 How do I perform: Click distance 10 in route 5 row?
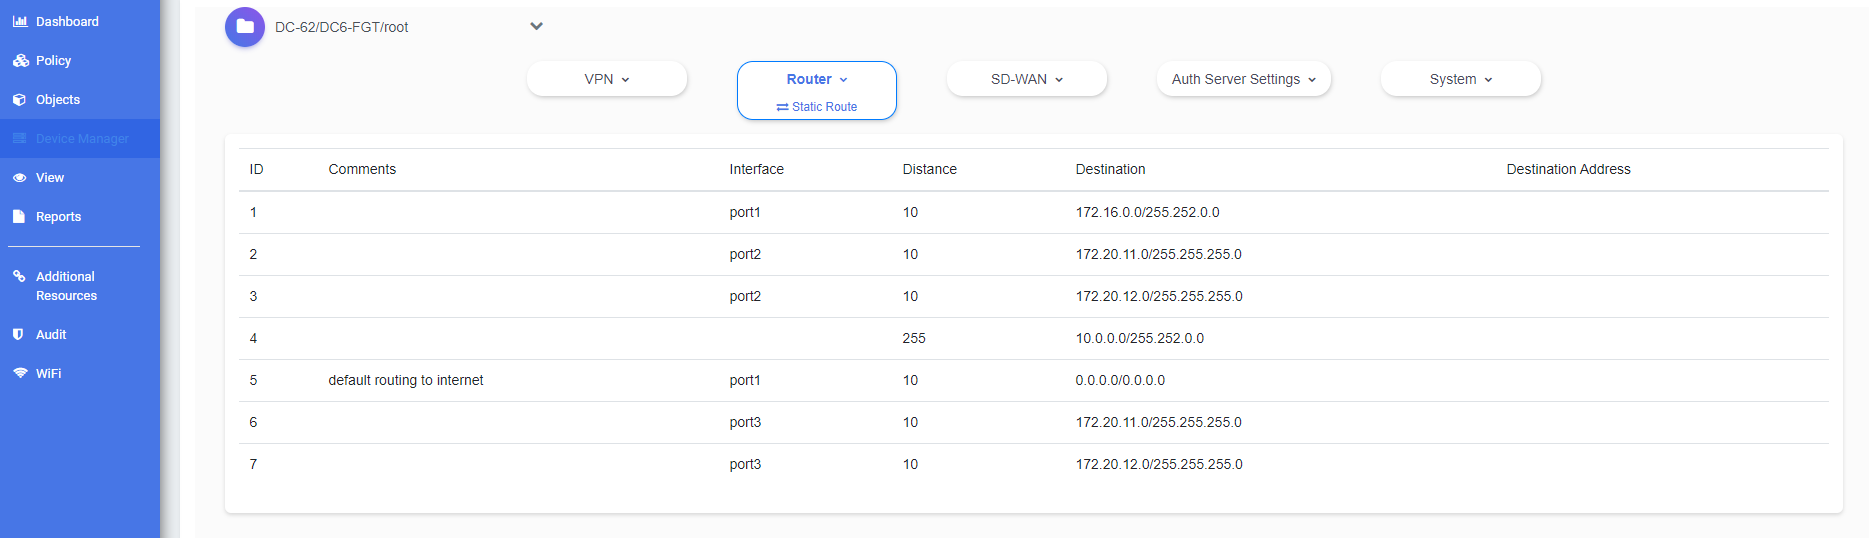click(x=910, y=380)
